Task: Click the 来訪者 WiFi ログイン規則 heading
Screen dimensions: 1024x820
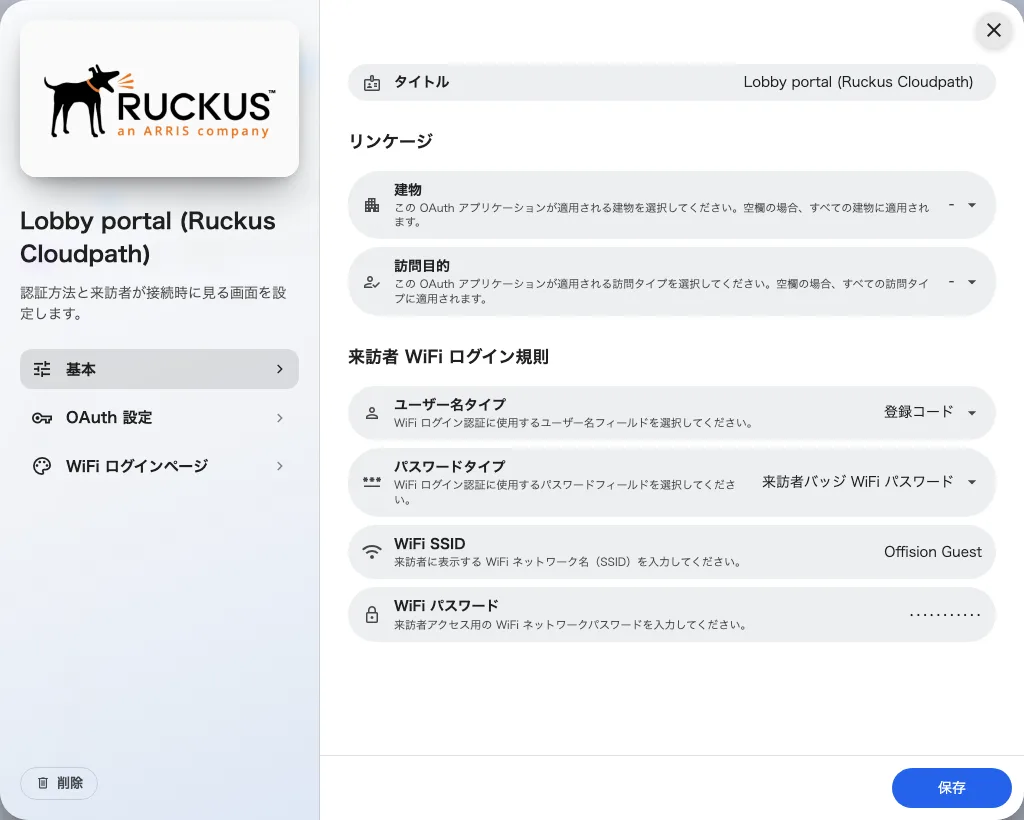Action: (449, 356)
